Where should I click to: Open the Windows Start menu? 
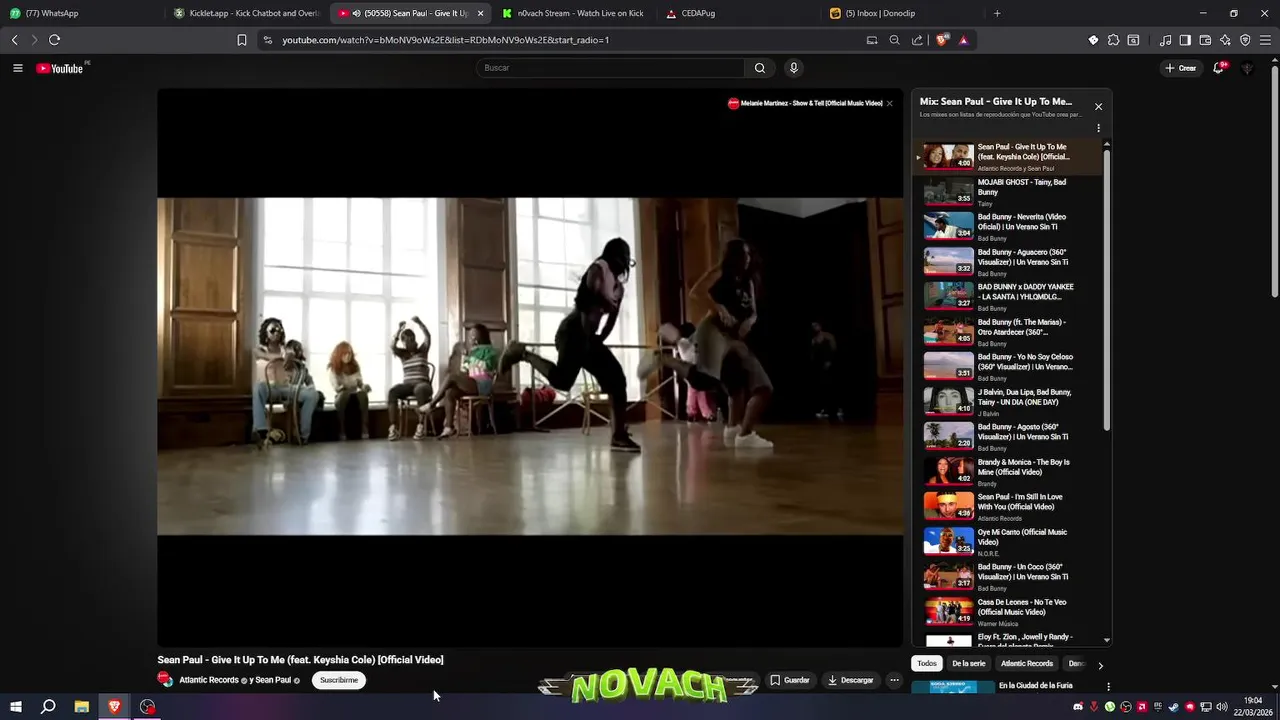15,707
